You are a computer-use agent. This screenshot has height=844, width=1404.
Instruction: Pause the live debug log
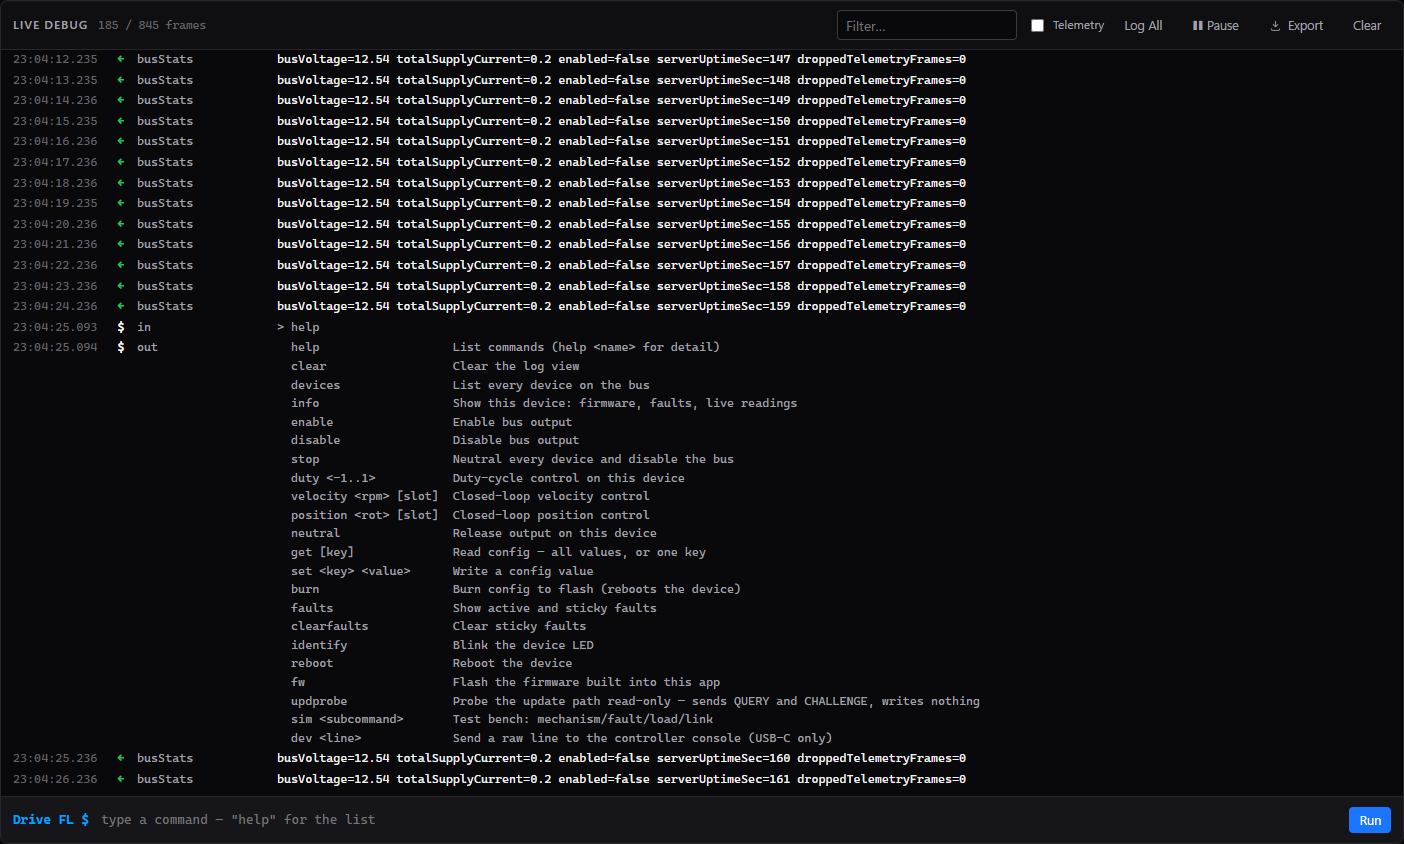[x=1215, y=26]
